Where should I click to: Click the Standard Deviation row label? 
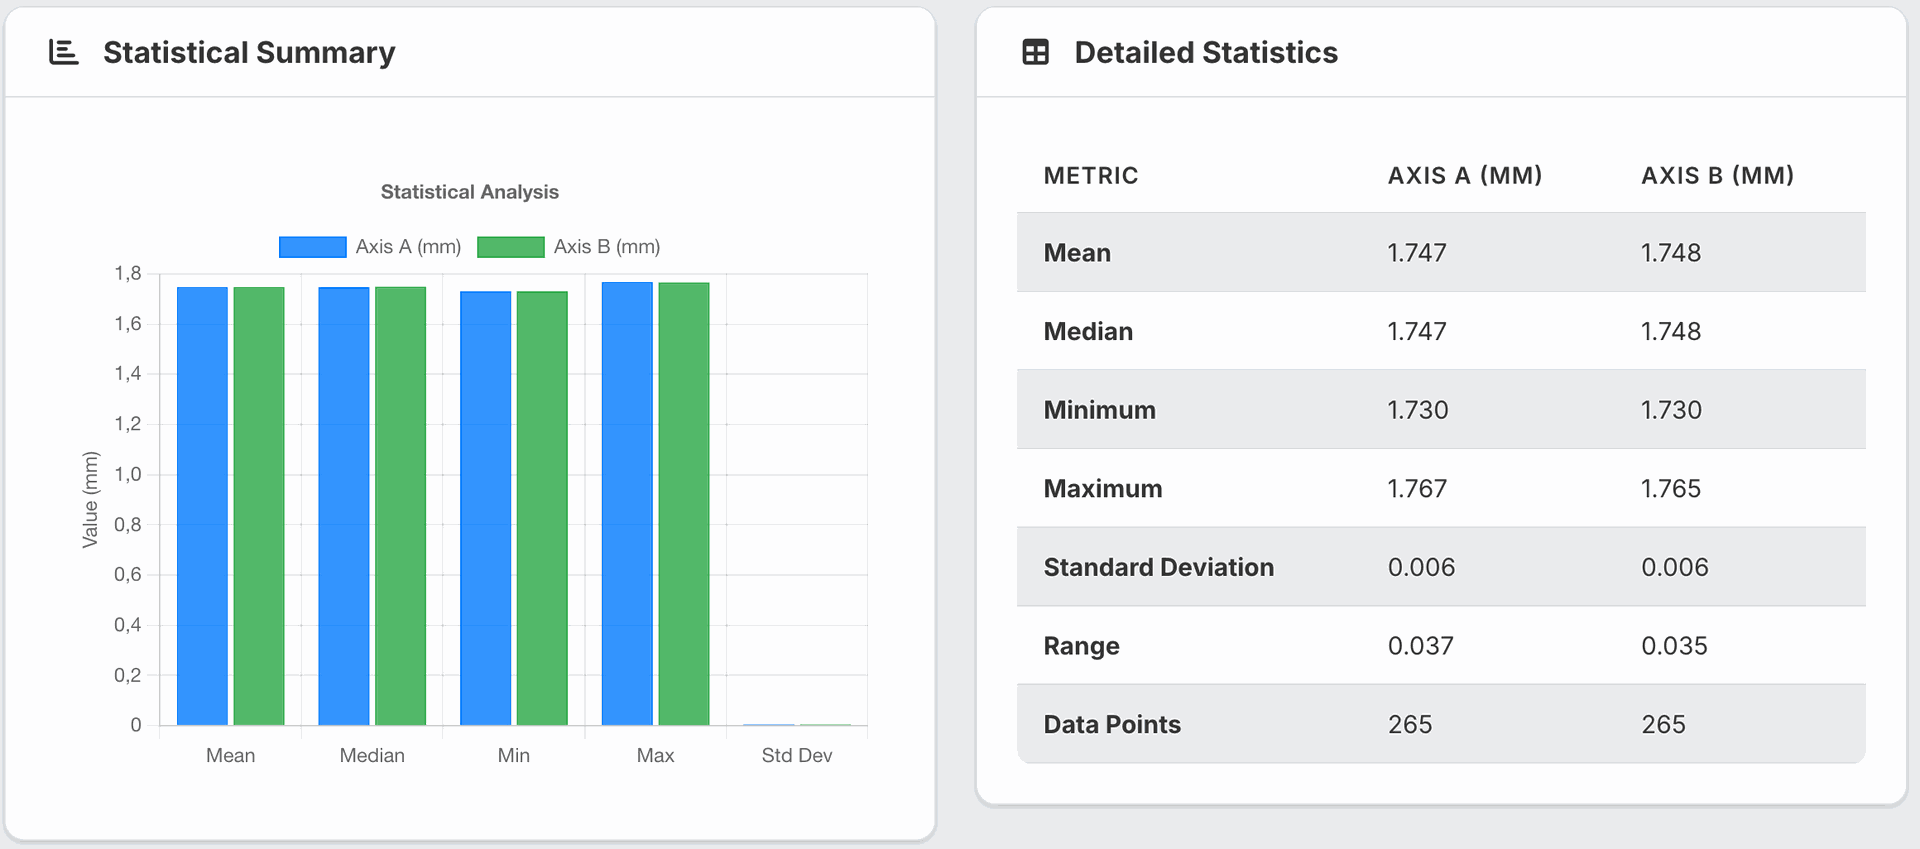pyautogui.click(x=1158, y=568)
